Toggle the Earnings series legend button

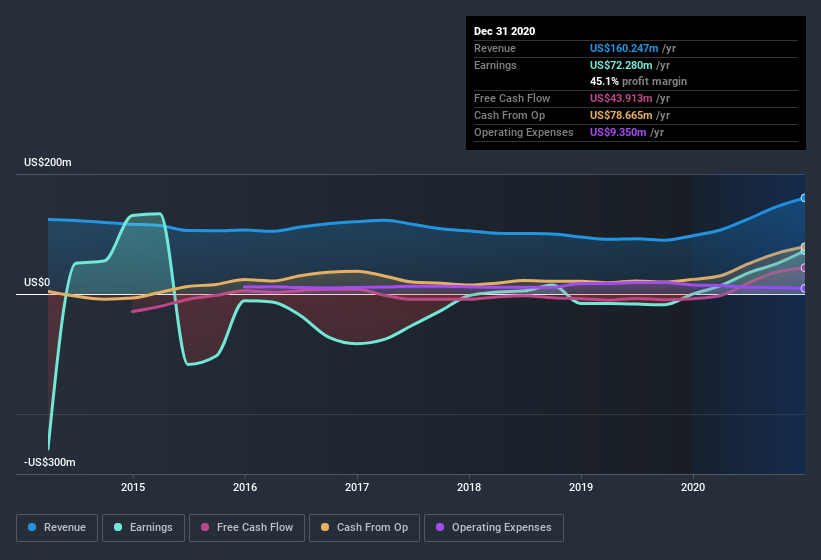[143, 528]
